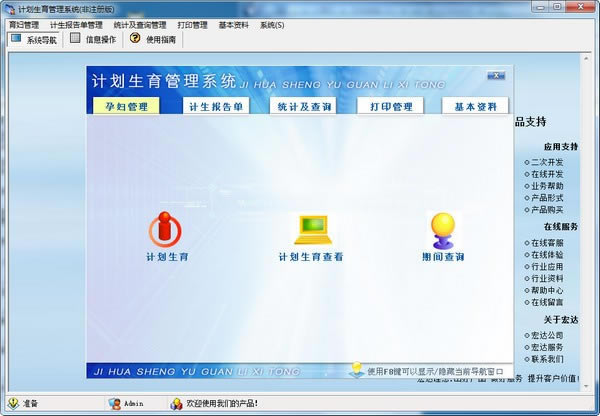Click the F8 hint text in footer

point(435,371)
